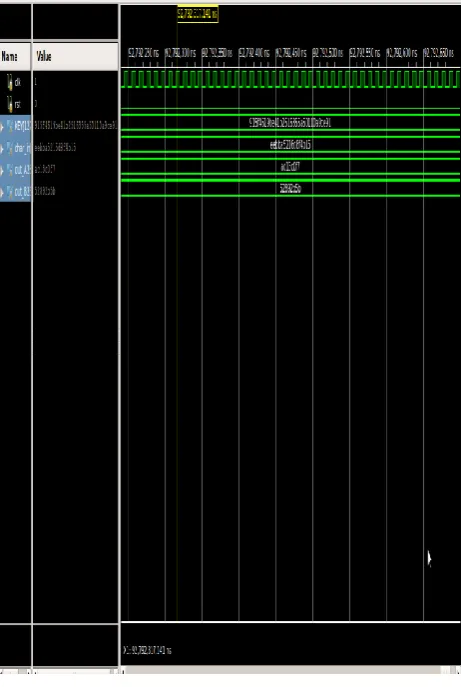Click the clk value cell showing 1

click(x=35, y=82)
